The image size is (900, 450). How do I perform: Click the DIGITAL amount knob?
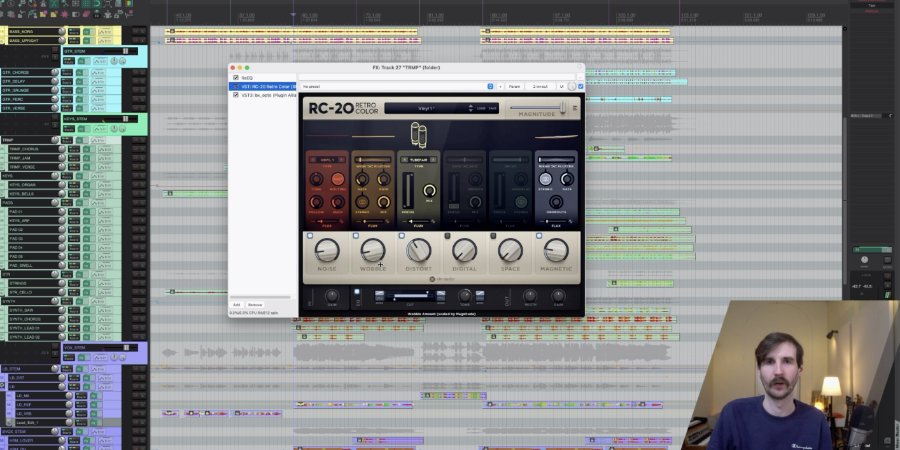[464, 251]
